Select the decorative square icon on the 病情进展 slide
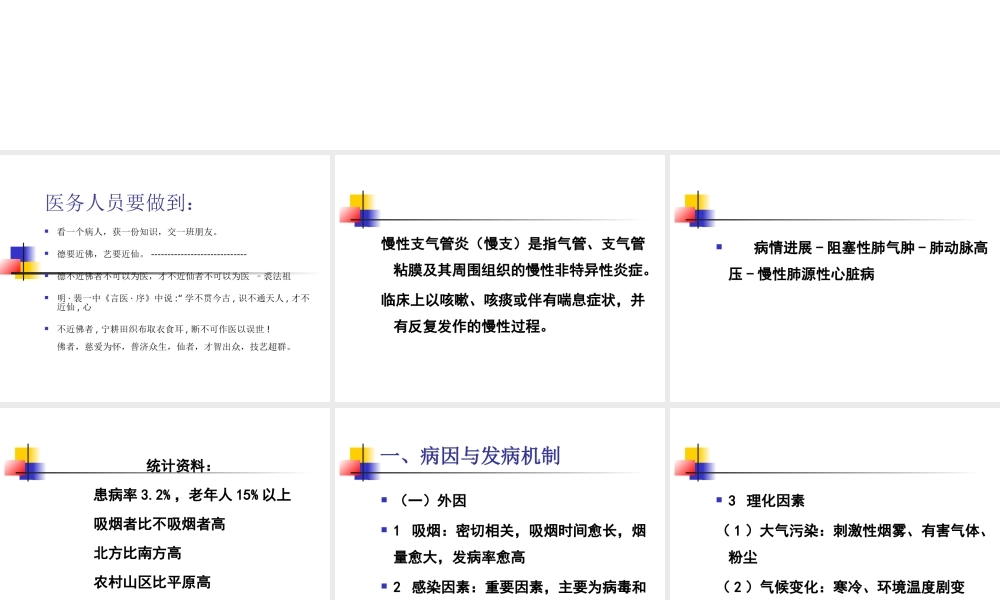 [x=697, y=210]
